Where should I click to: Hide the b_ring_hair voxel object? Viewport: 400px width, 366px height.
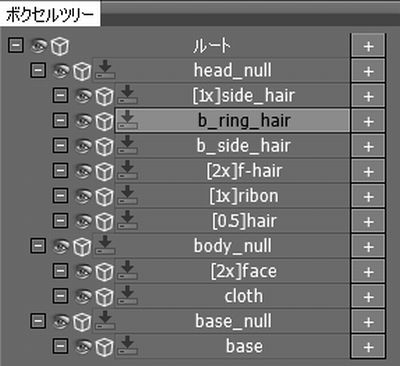click(x=84, y=121)
